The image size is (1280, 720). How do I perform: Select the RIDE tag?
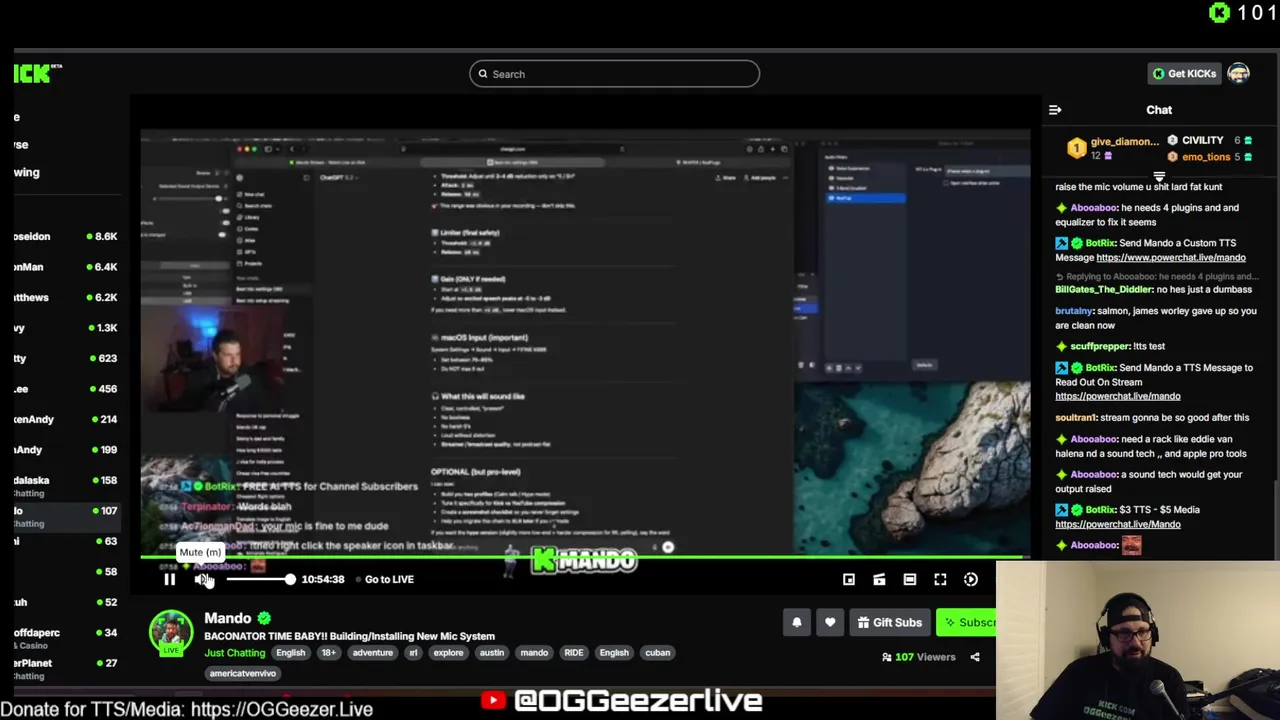[x=573, y=653]
